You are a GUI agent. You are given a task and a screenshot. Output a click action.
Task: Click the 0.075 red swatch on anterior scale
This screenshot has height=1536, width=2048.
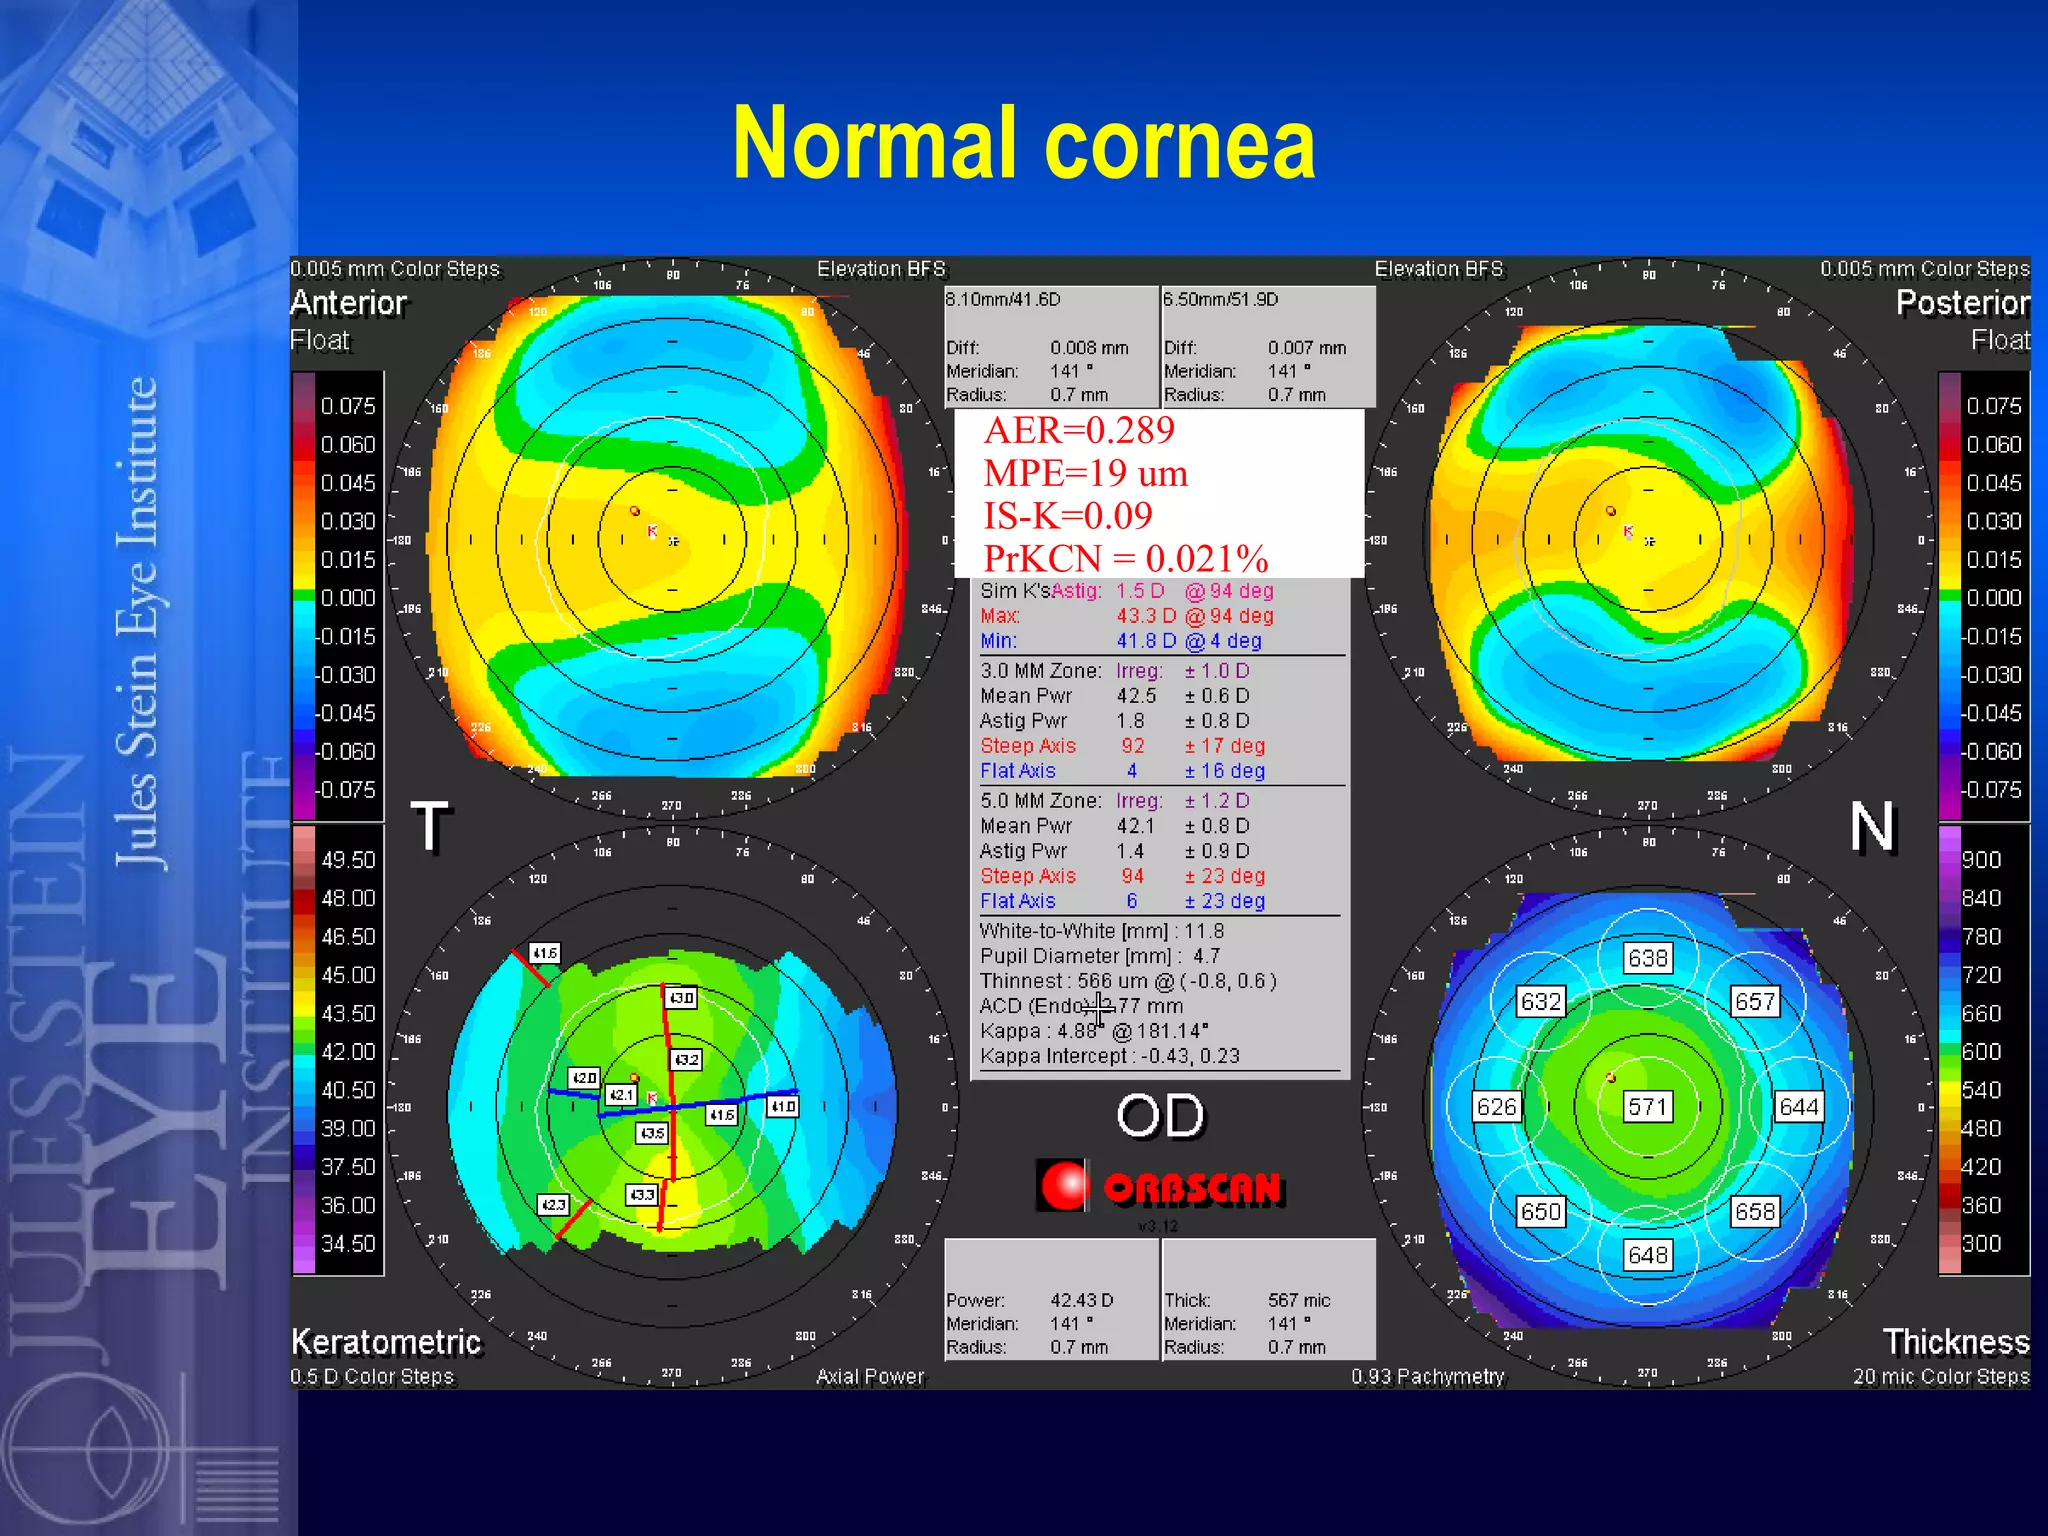click(304, 406)
